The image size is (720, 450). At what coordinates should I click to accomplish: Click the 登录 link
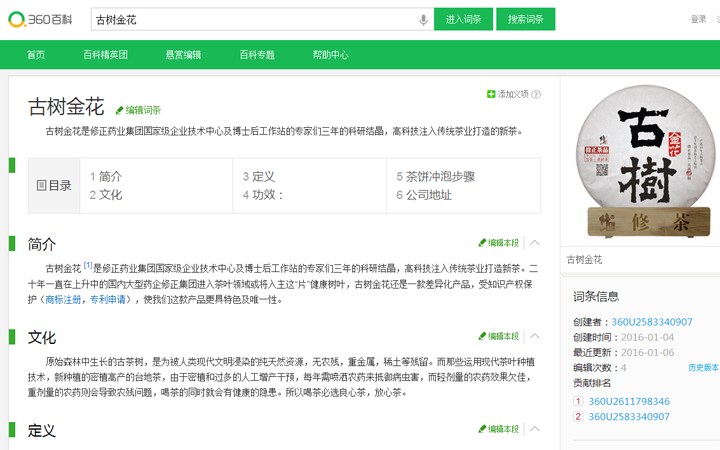pos(698,19)
